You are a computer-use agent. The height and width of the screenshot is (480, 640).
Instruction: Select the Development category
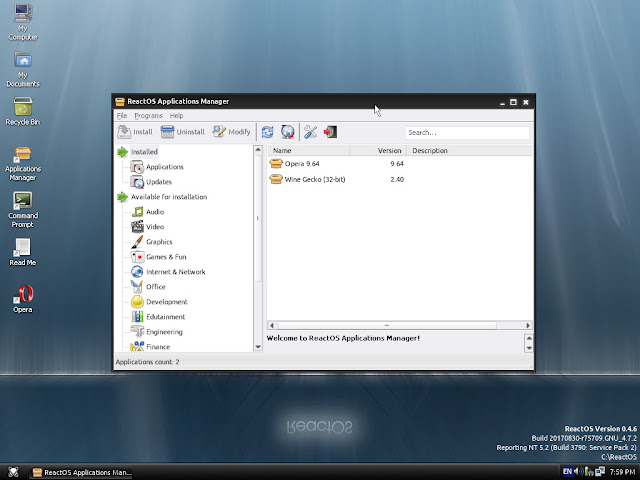pos(167,302)
